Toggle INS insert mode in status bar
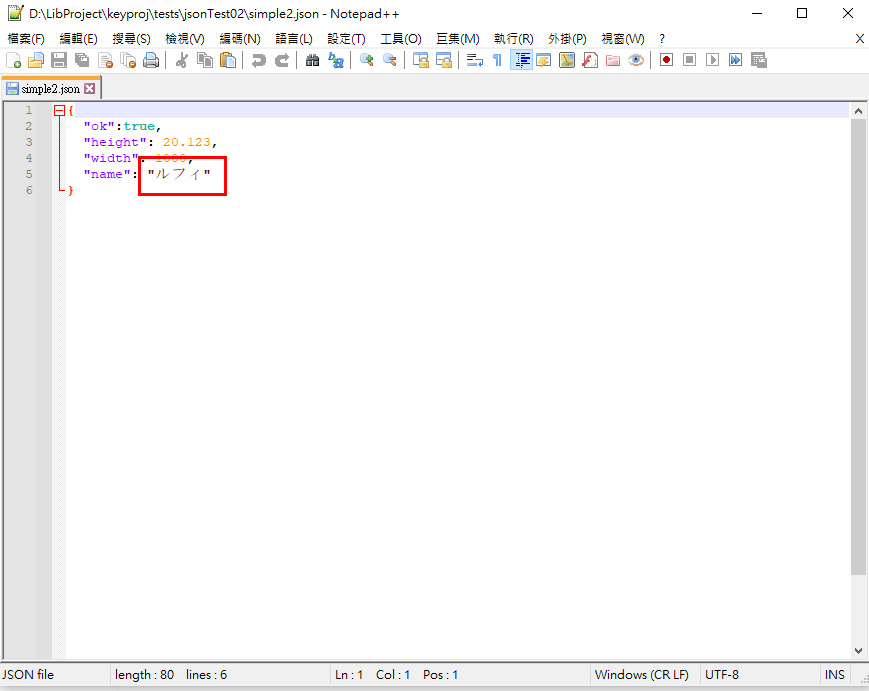 point(834,674)
